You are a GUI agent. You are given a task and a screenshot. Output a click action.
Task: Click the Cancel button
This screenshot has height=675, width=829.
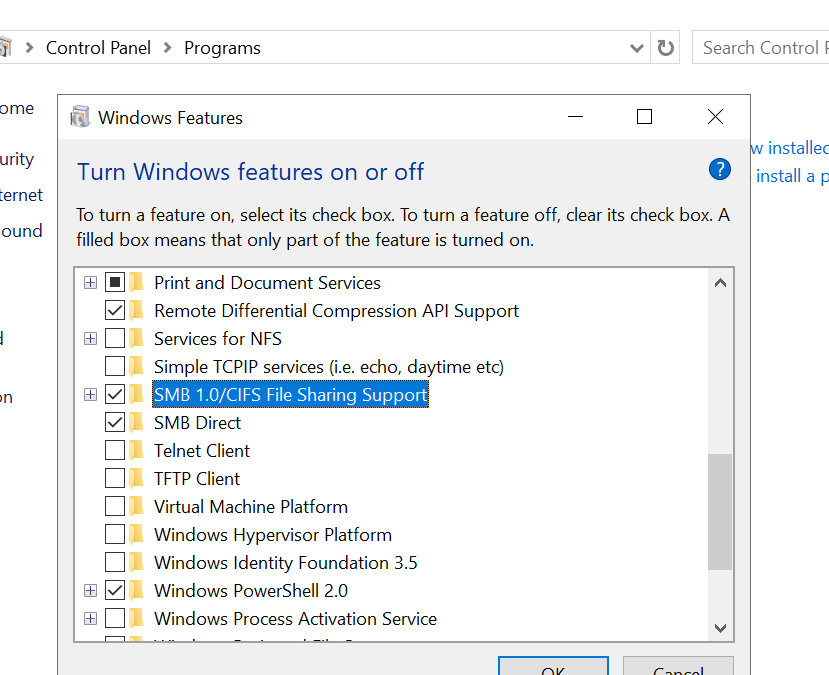click(678, 668)
